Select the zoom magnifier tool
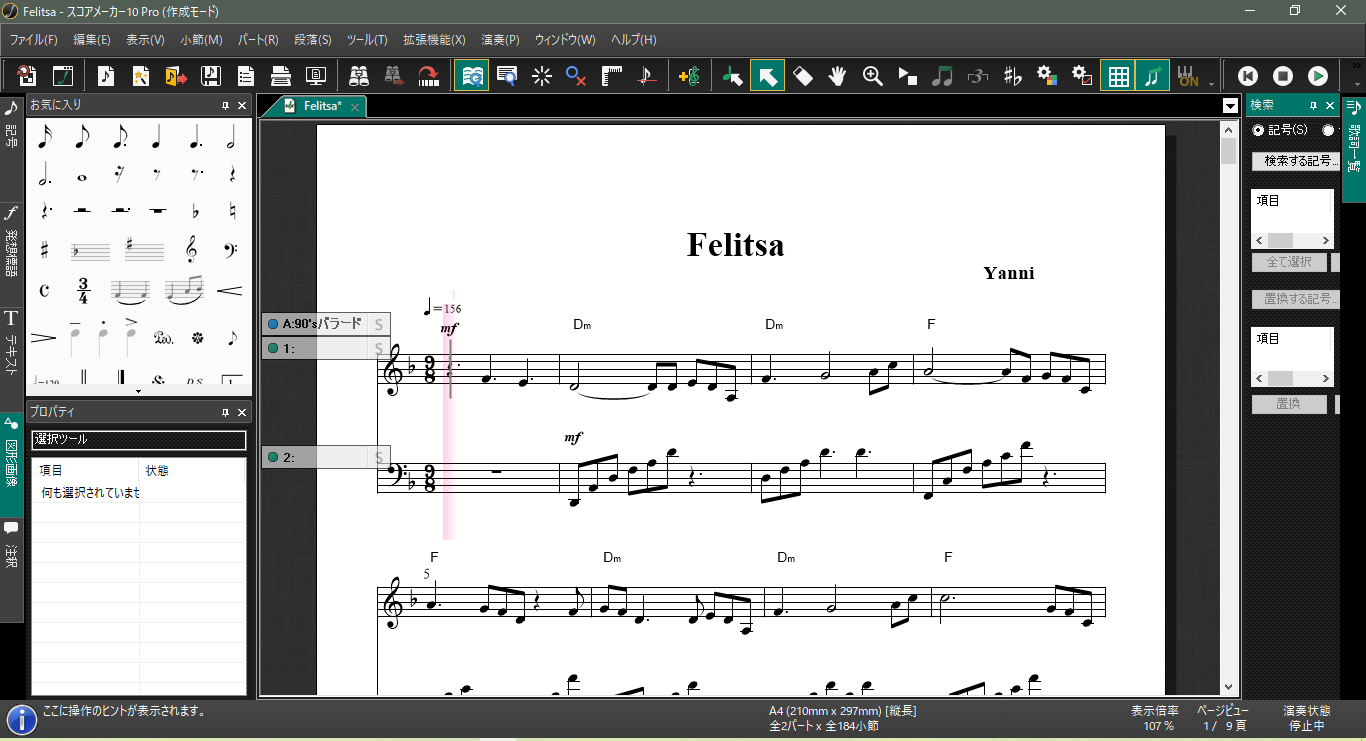 (873, 76)
